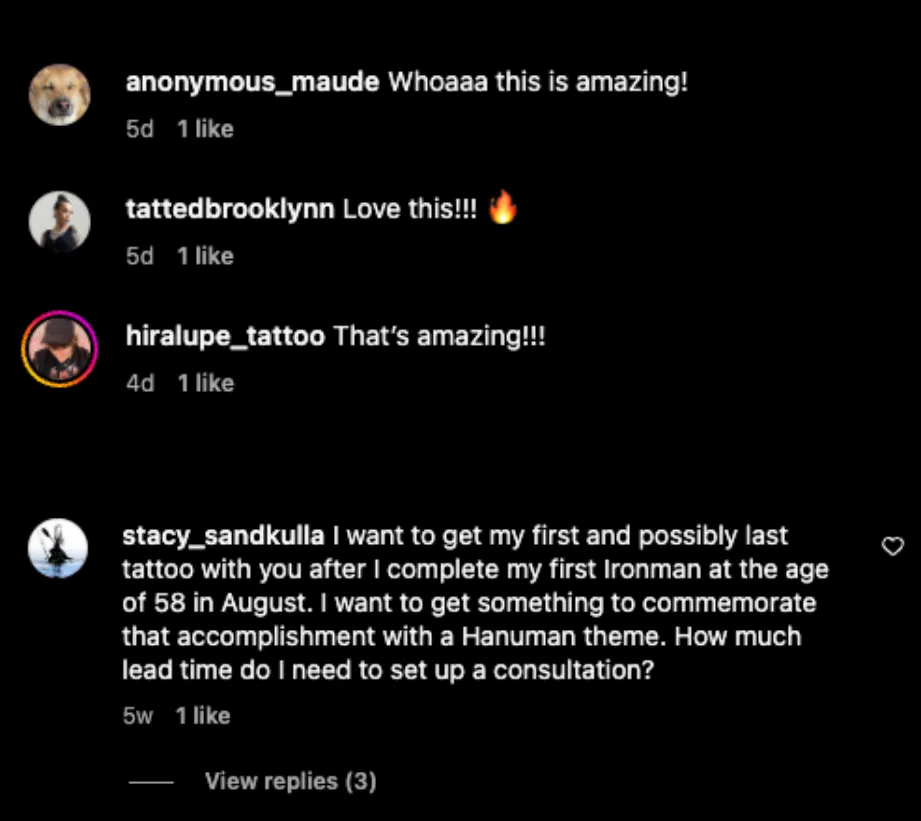Screen dimensions: 921x821
Task: Show likes on anonymous_maude's comment
Action: point(206,129)
